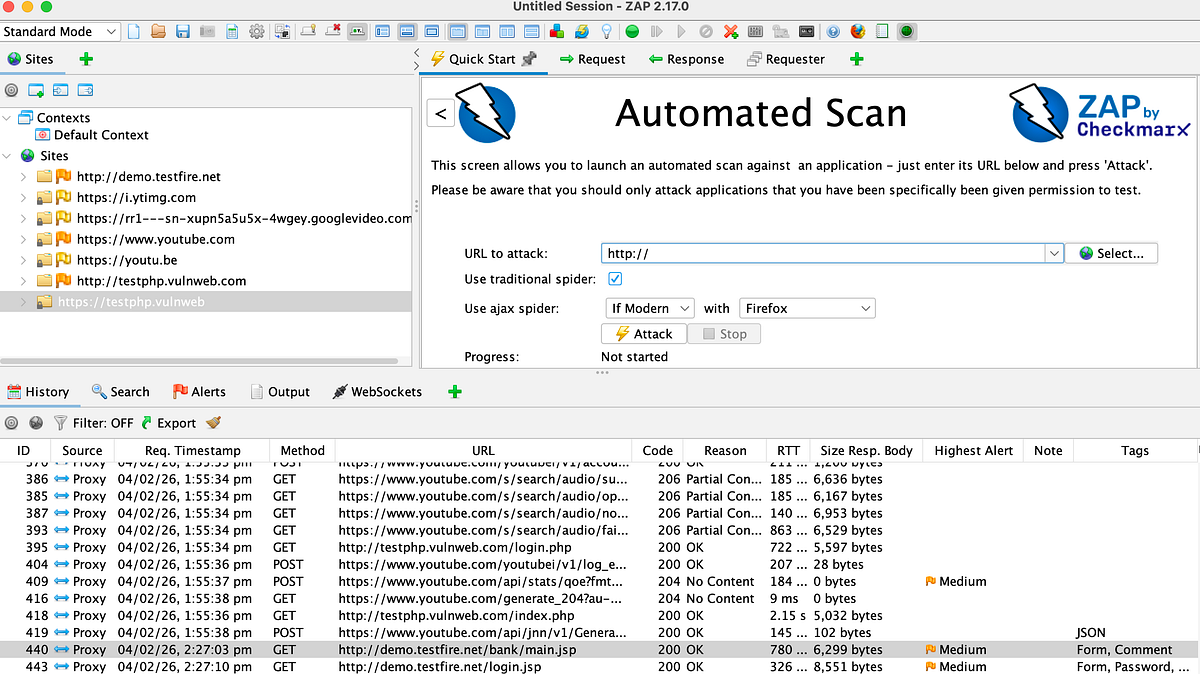The height and width of the screenshot is (674, 1200).
Task: Open the blue help question mark icon
Action: 833,32
